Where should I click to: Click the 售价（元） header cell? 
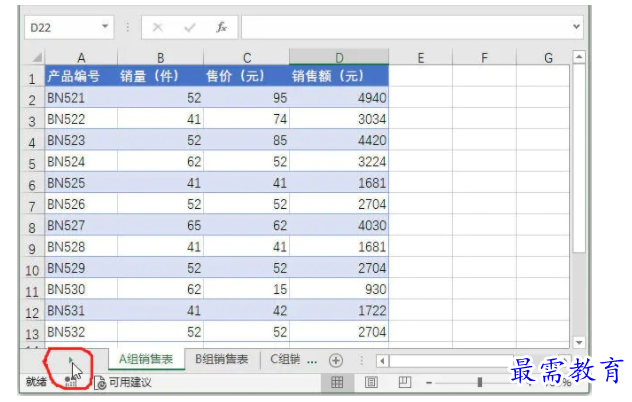(247, 76)
